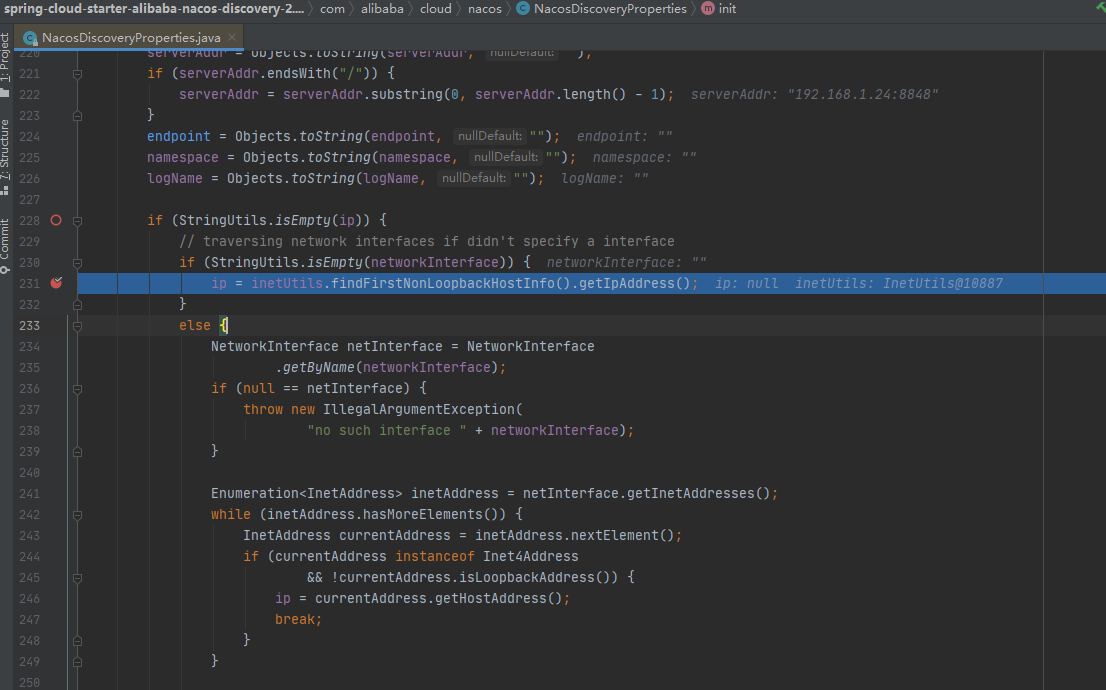The width and height of the screenshot is (1106, 690).
Task: Navigate to the cloud breadcrumb item
Action: [x=435, y=9]
